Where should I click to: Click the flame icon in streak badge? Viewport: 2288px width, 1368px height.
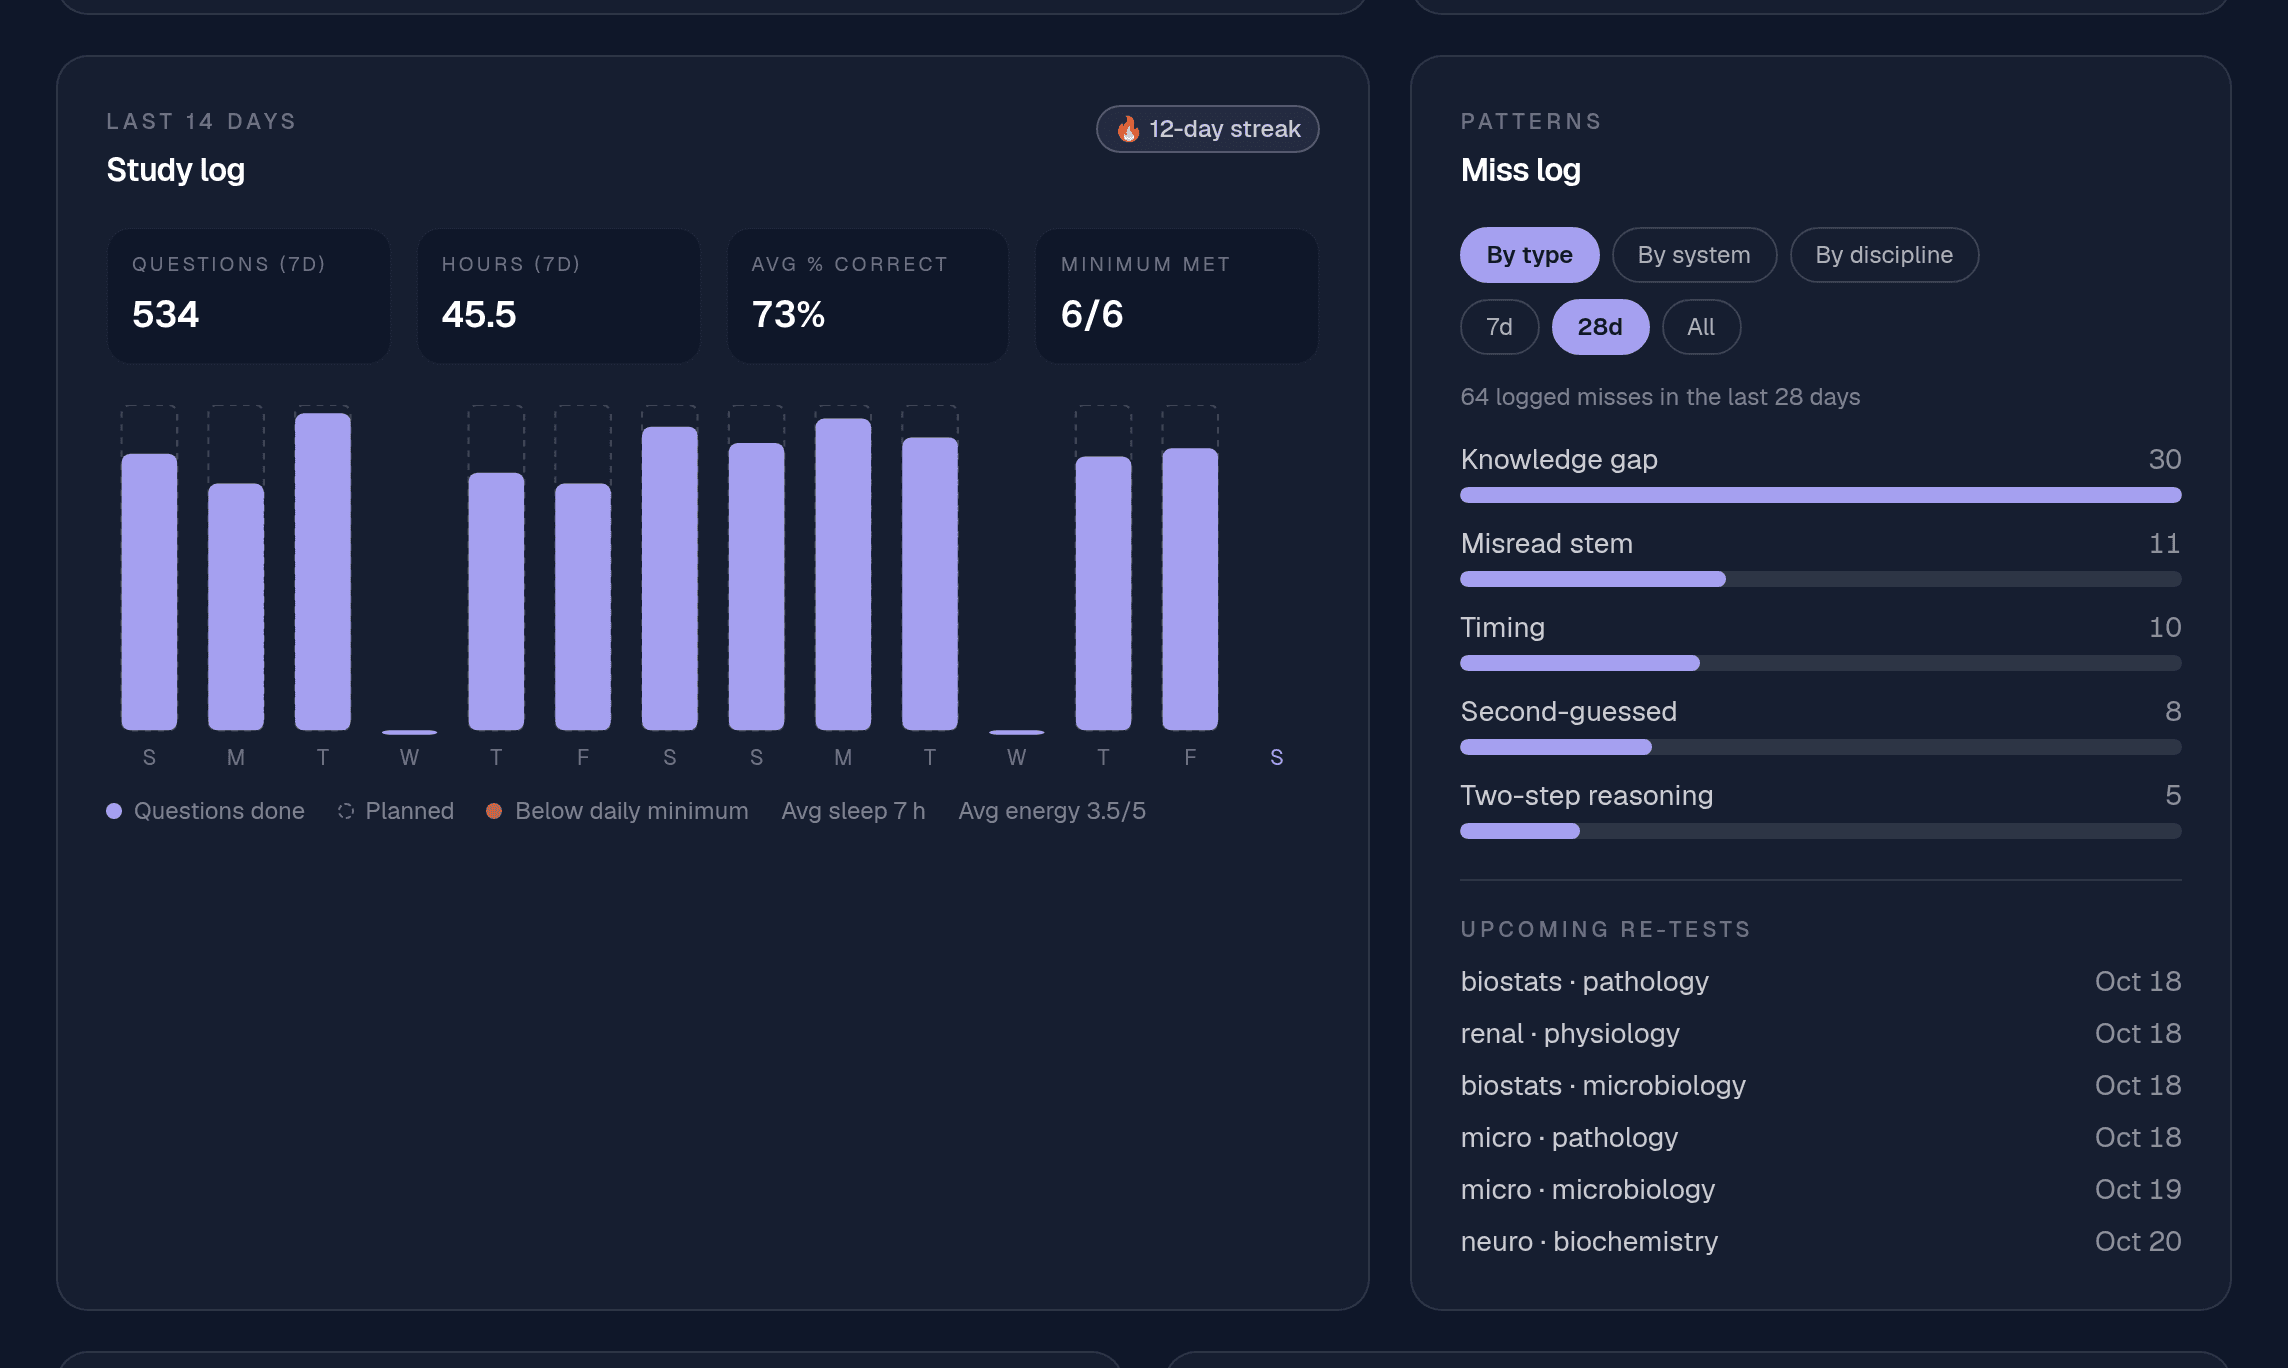coord(1128,129)
